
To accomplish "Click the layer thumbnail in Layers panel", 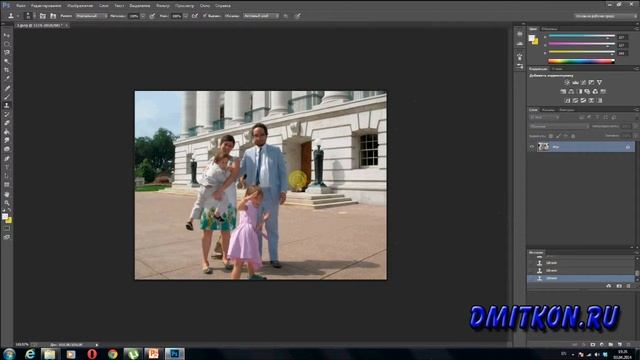I will [x=543, y=147].
